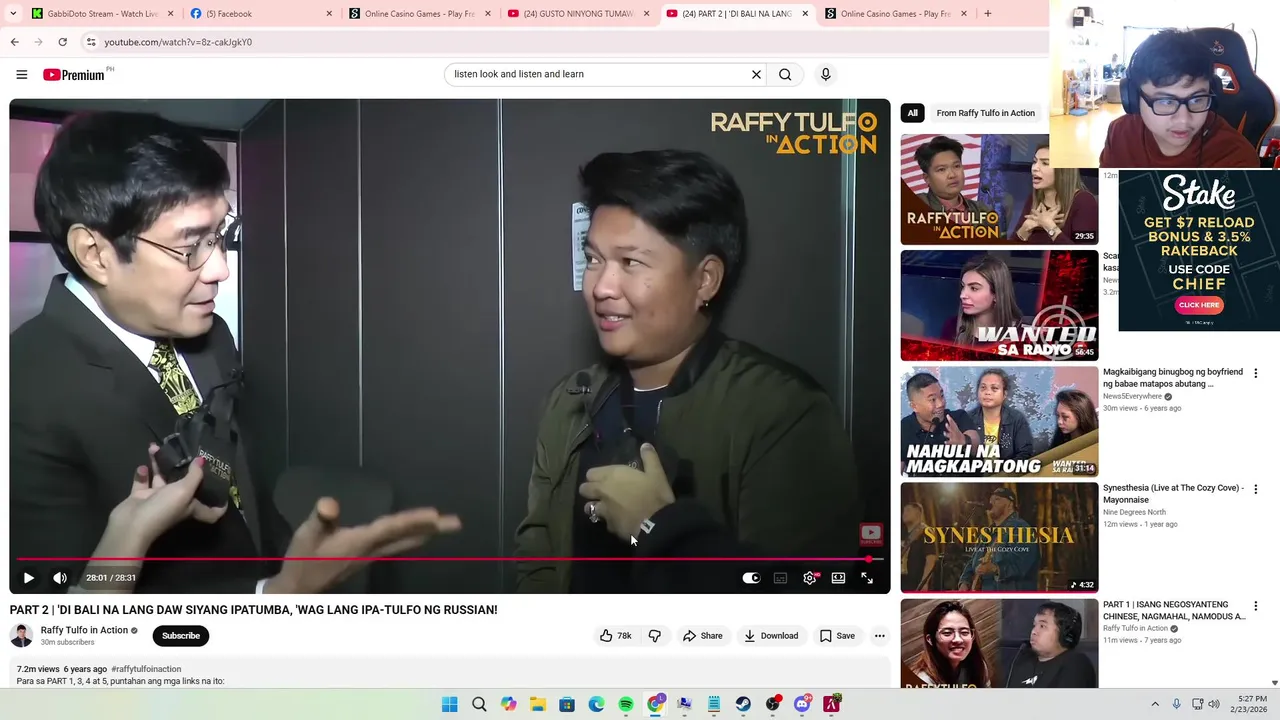Like the video with thumbs up 78k
Screen dimensions: 1280x720
(615, 636)
